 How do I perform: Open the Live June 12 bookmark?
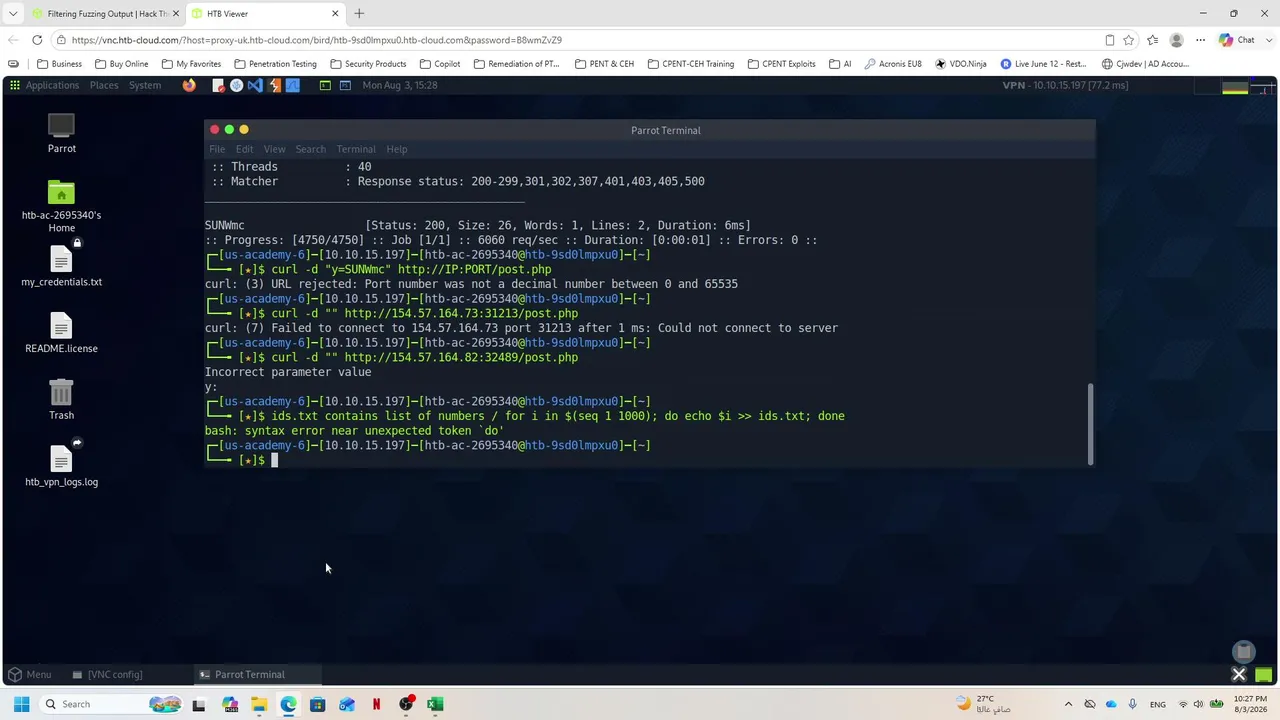click(x=1043, y=64)
